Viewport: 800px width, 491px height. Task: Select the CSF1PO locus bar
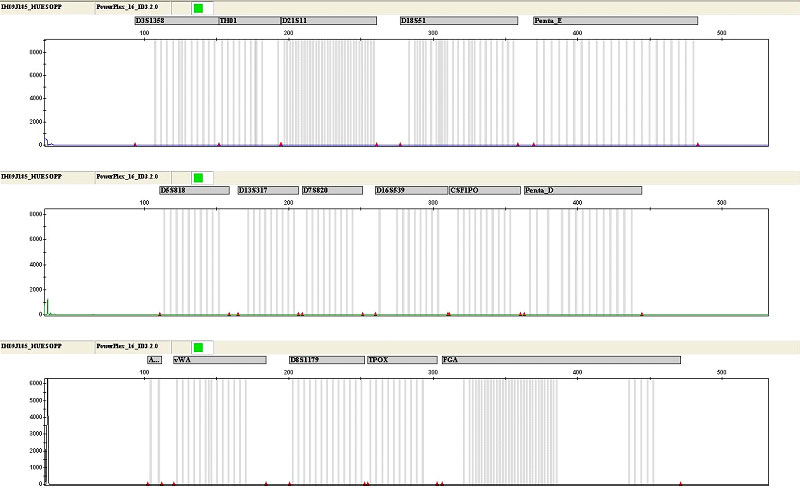point(485,190)
